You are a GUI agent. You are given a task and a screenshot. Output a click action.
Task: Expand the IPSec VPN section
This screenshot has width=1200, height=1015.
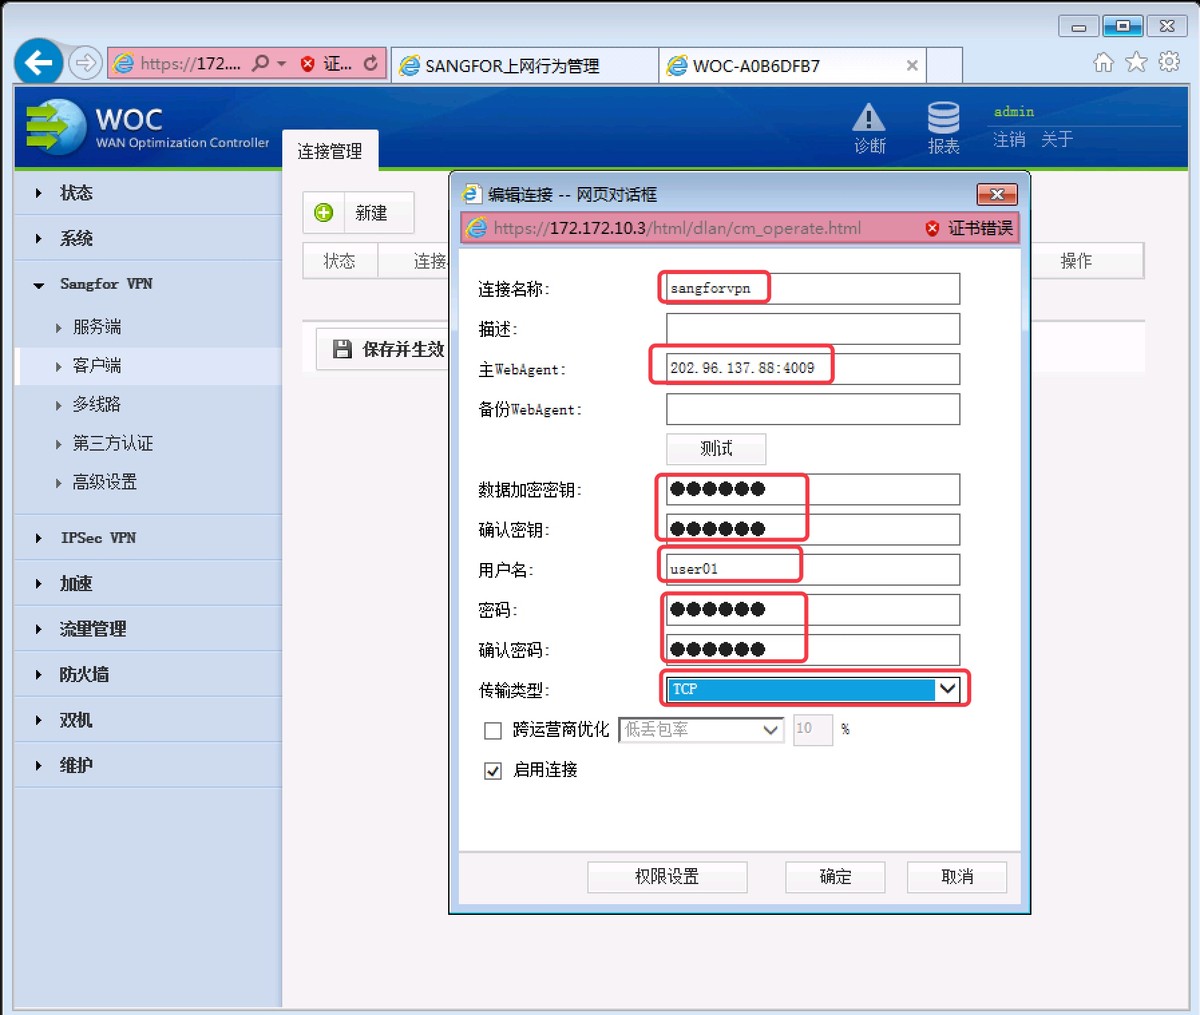coord(148,538)
